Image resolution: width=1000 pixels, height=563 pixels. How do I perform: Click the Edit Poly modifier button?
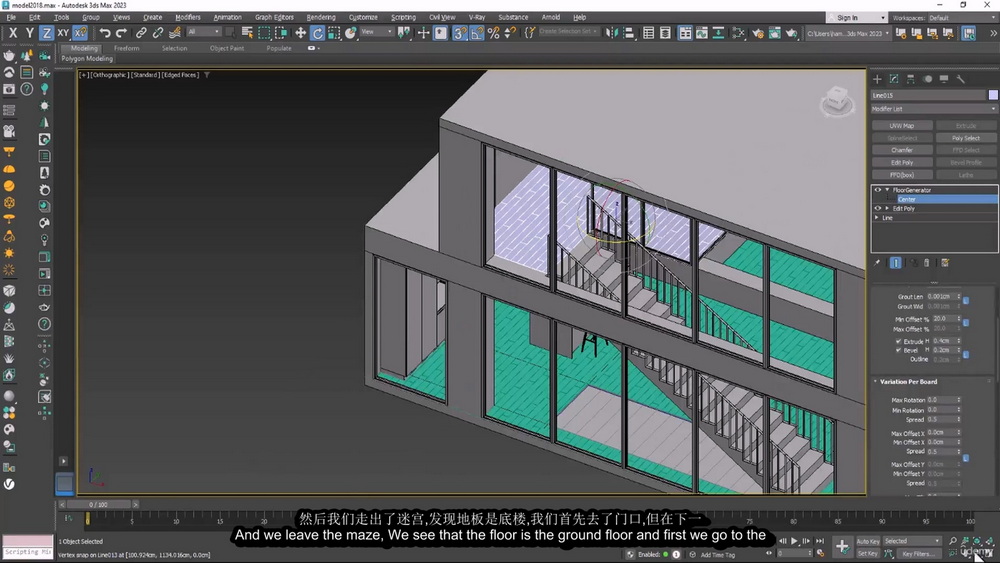[902, 163]
